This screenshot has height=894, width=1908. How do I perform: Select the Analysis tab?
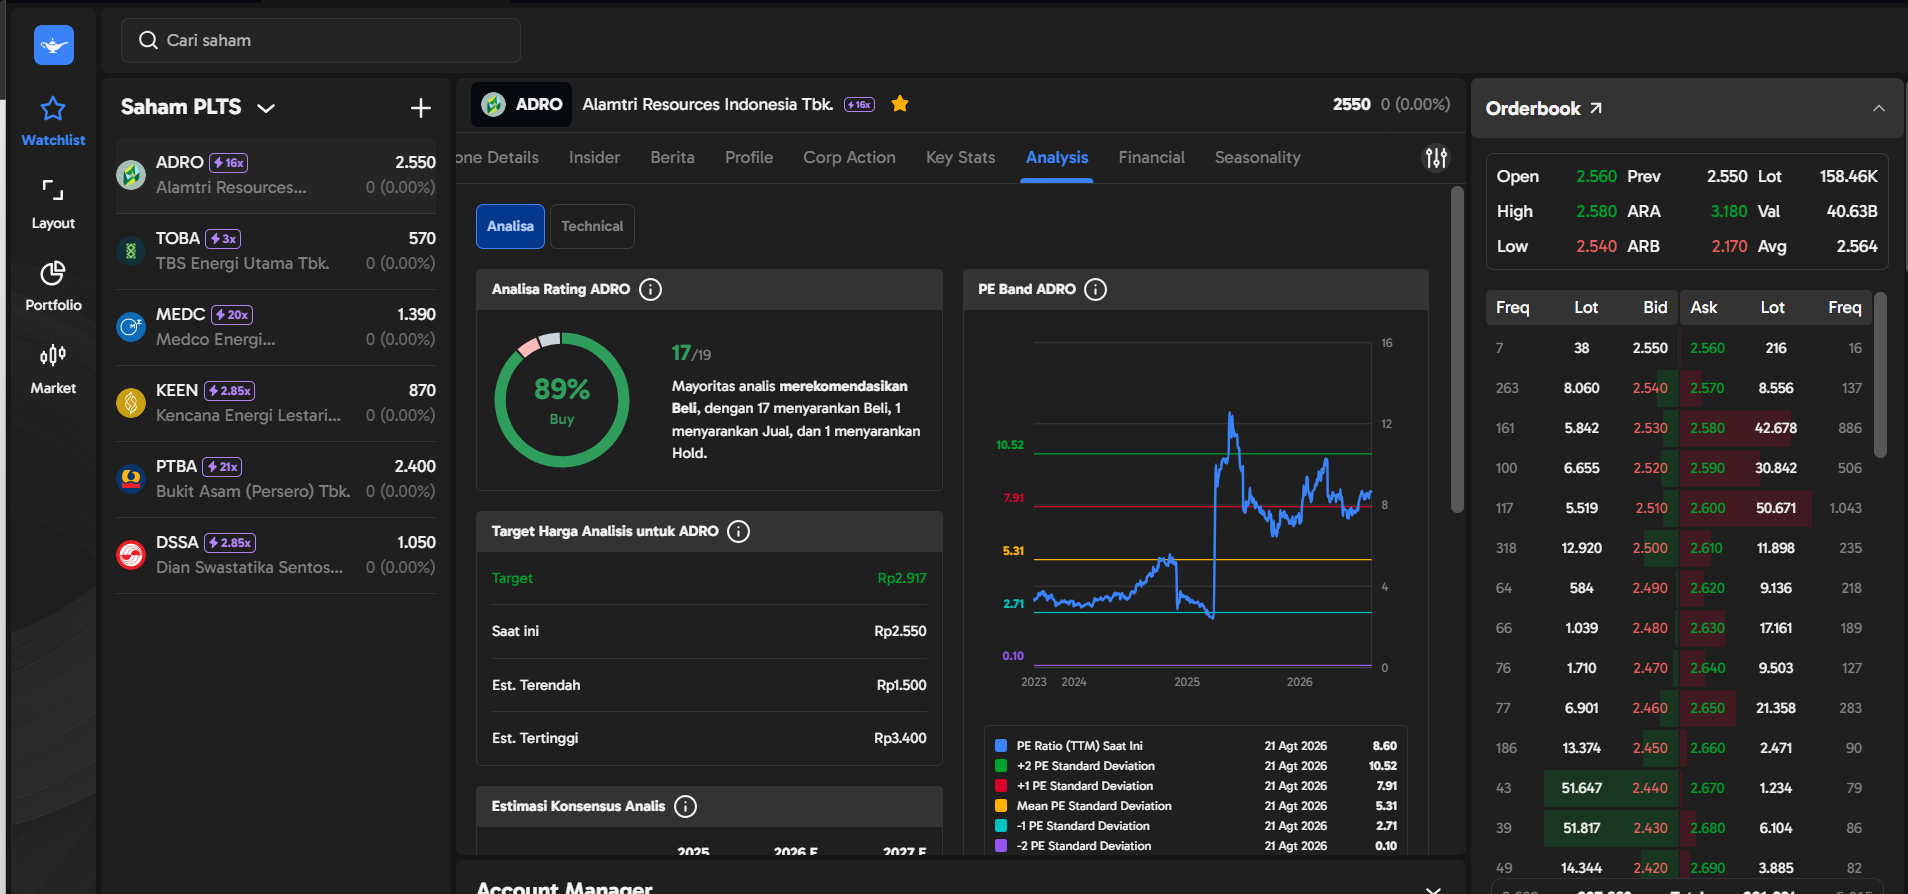(x=1057, y=158)
